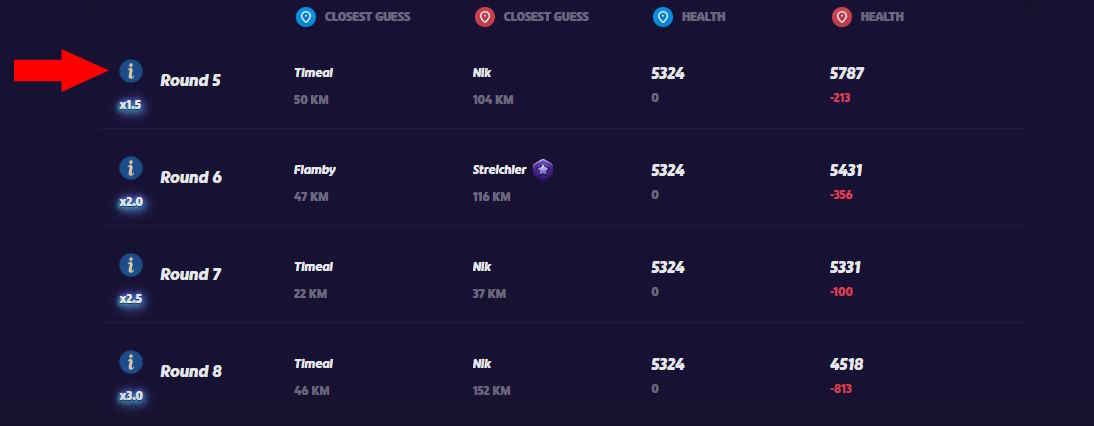Click the red Closest Guess pin icon

[485, 17]
